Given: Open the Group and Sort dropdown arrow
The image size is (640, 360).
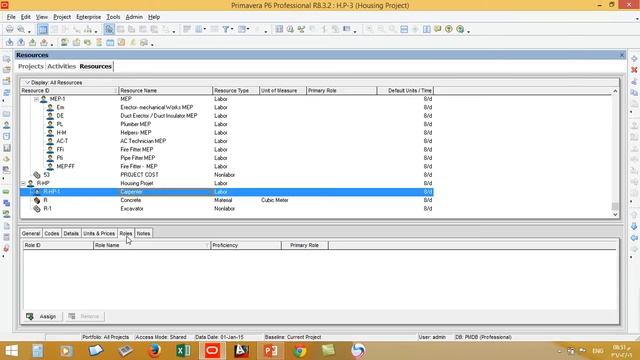Looking at the screenshot, I should pyautogui.click(x=248, y=29).
